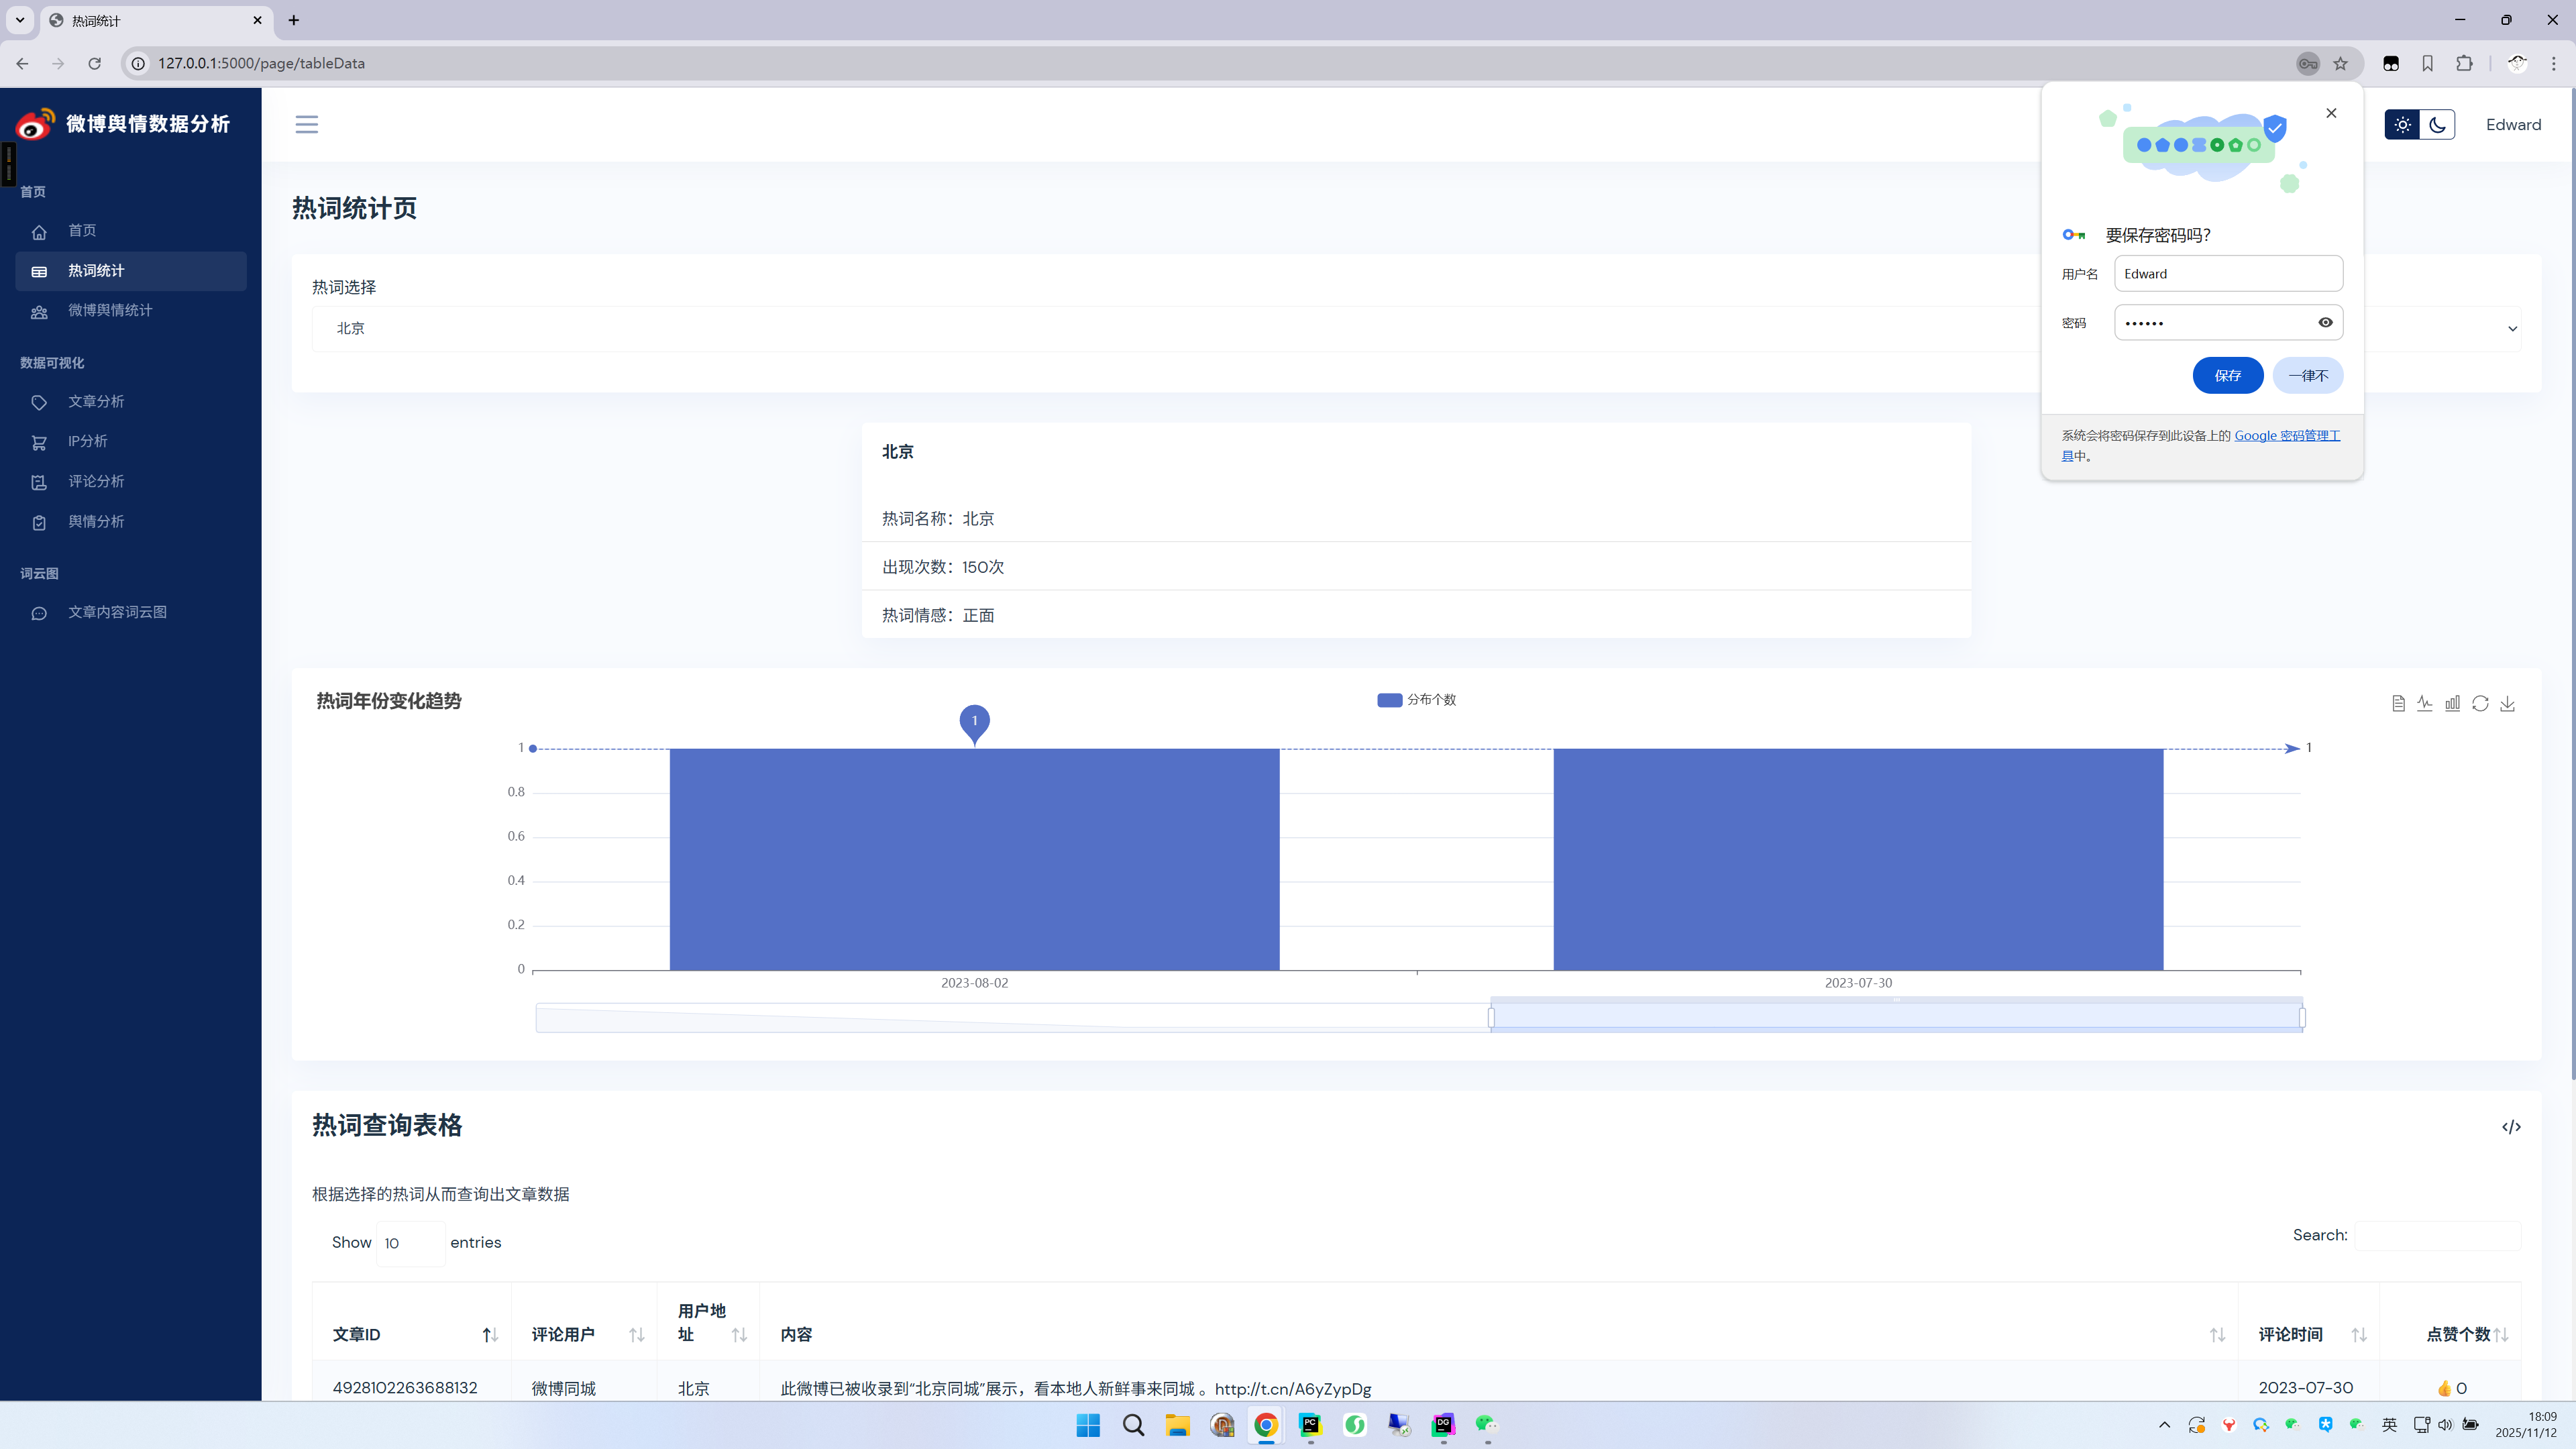Viewport: 2576px width, 1449px height.
Task: Bookmark page with star icon
Action: (2340, 63)
